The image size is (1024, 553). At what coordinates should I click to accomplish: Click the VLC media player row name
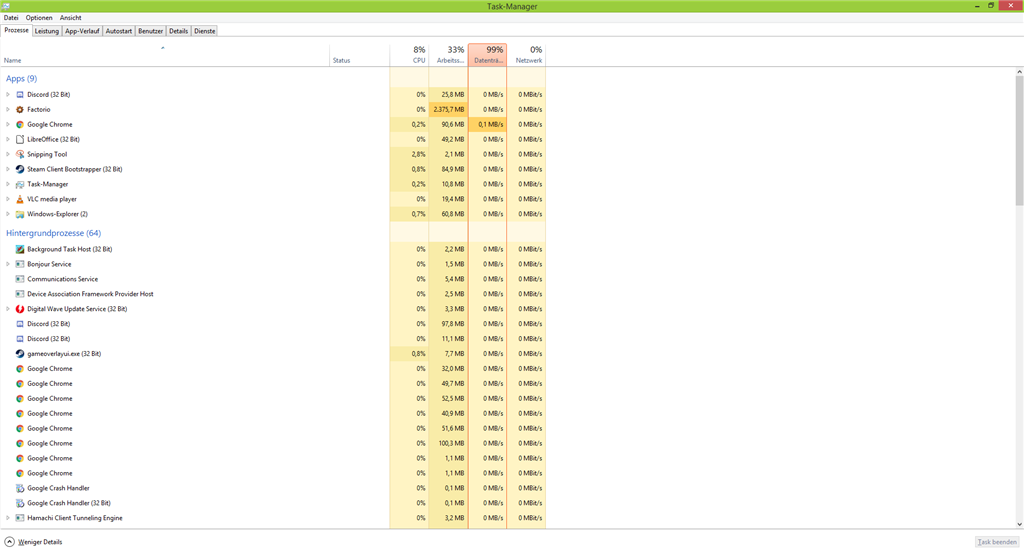52,199
